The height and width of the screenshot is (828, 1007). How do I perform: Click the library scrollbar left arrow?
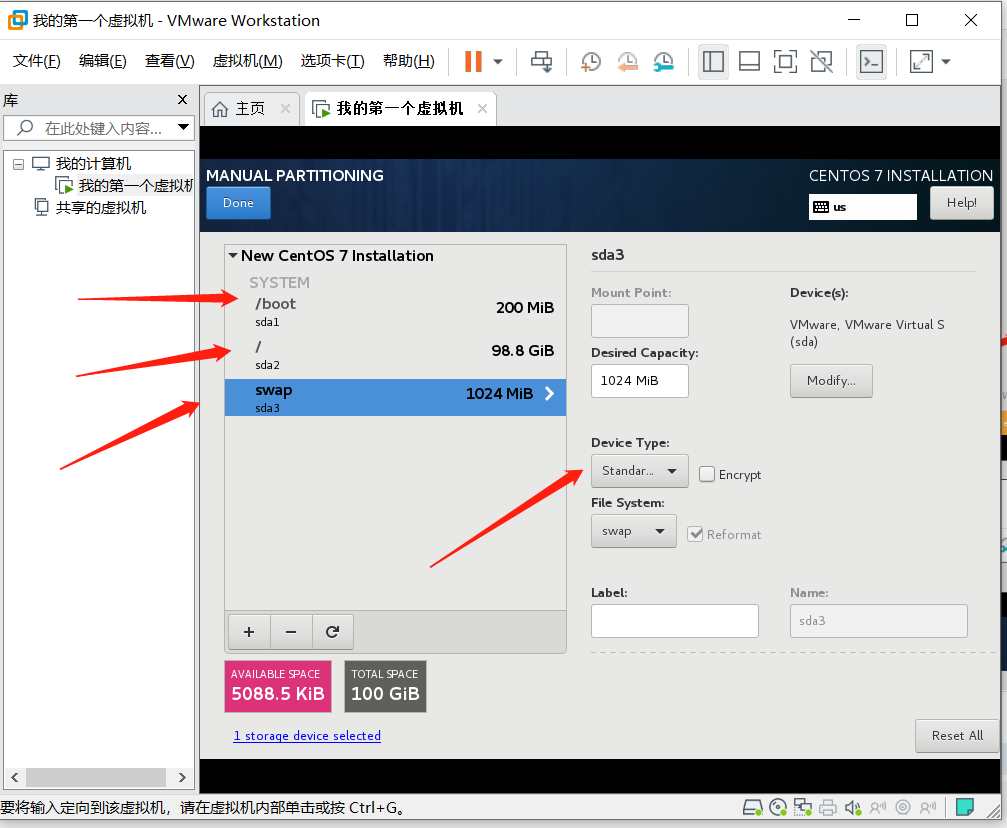pyautogui.click(x=15, y=777)
